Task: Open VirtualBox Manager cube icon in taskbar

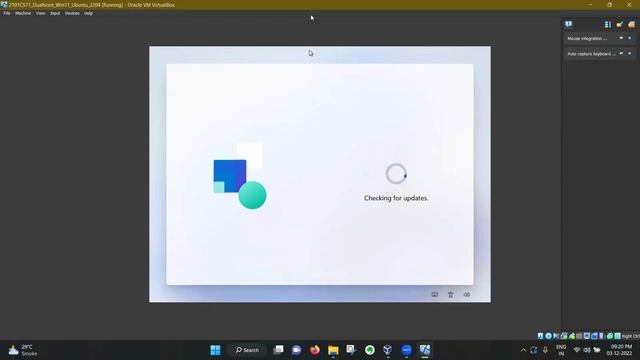Action: [x=388, y=350]
